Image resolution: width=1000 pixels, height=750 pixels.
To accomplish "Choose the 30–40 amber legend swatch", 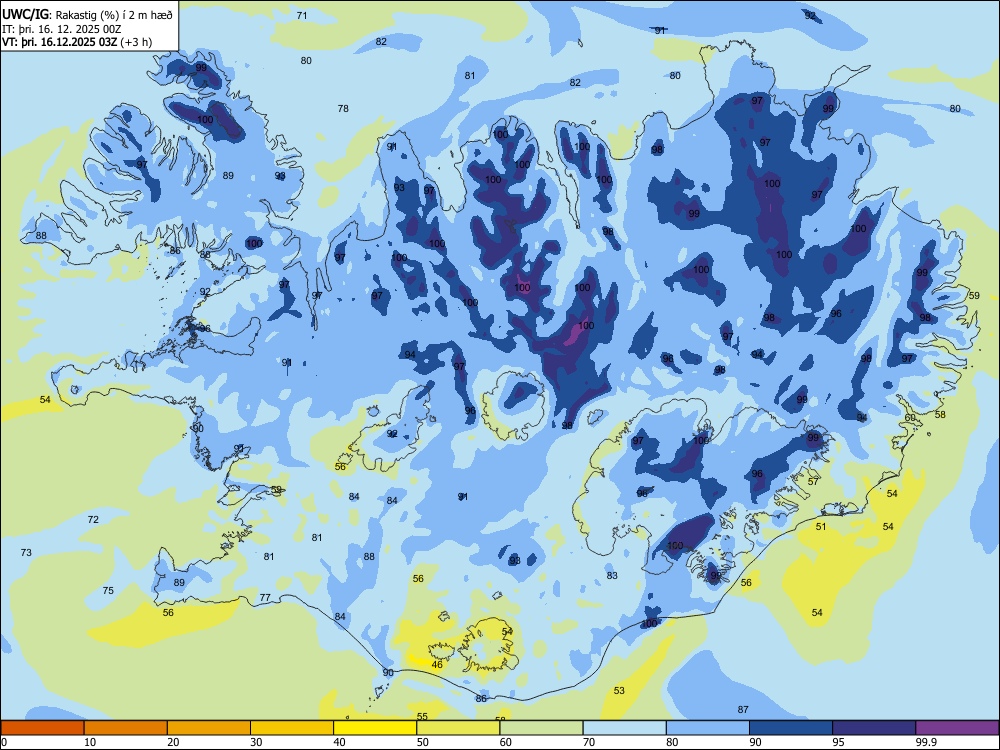I will [x=292, y=728].
